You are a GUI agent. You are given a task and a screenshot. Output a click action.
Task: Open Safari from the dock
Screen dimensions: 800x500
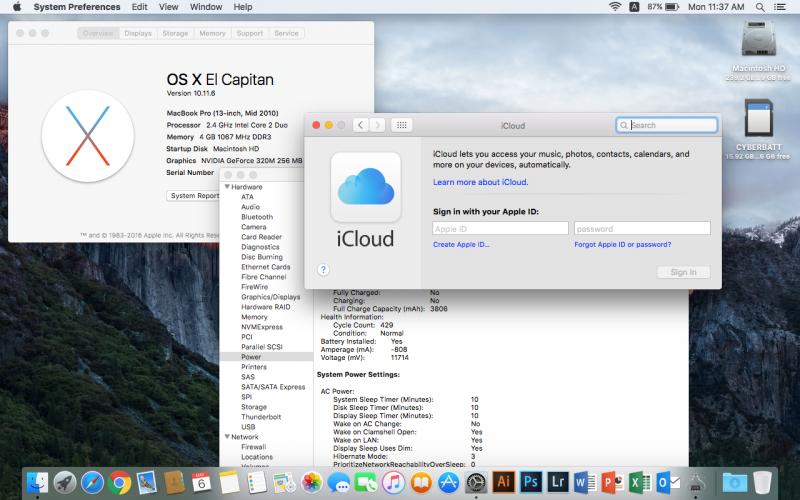pos(92,482)
